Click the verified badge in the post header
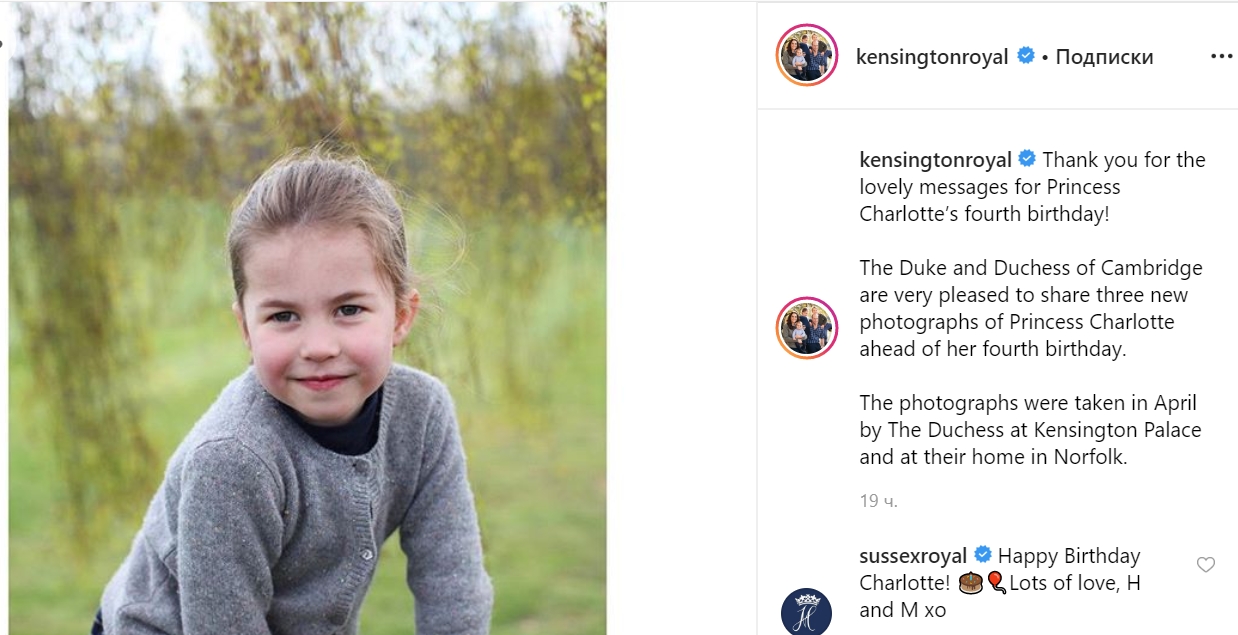The width and height of the screenshot is (1238, 635). [x=1025, y=56]
